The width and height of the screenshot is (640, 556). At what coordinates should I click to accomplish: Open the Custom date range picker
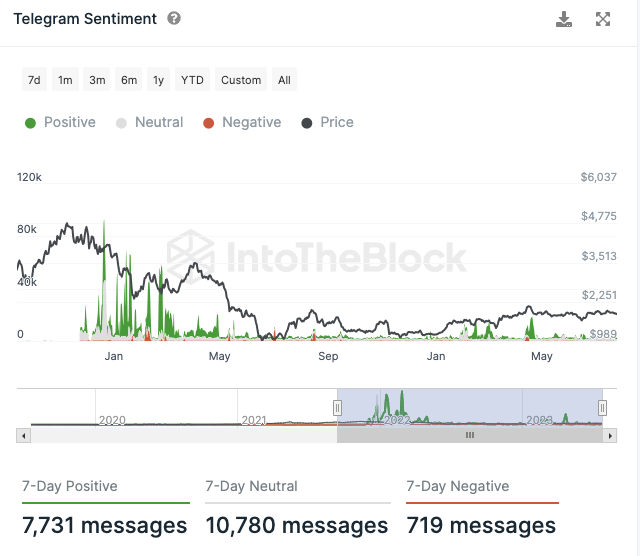point(241,80)
